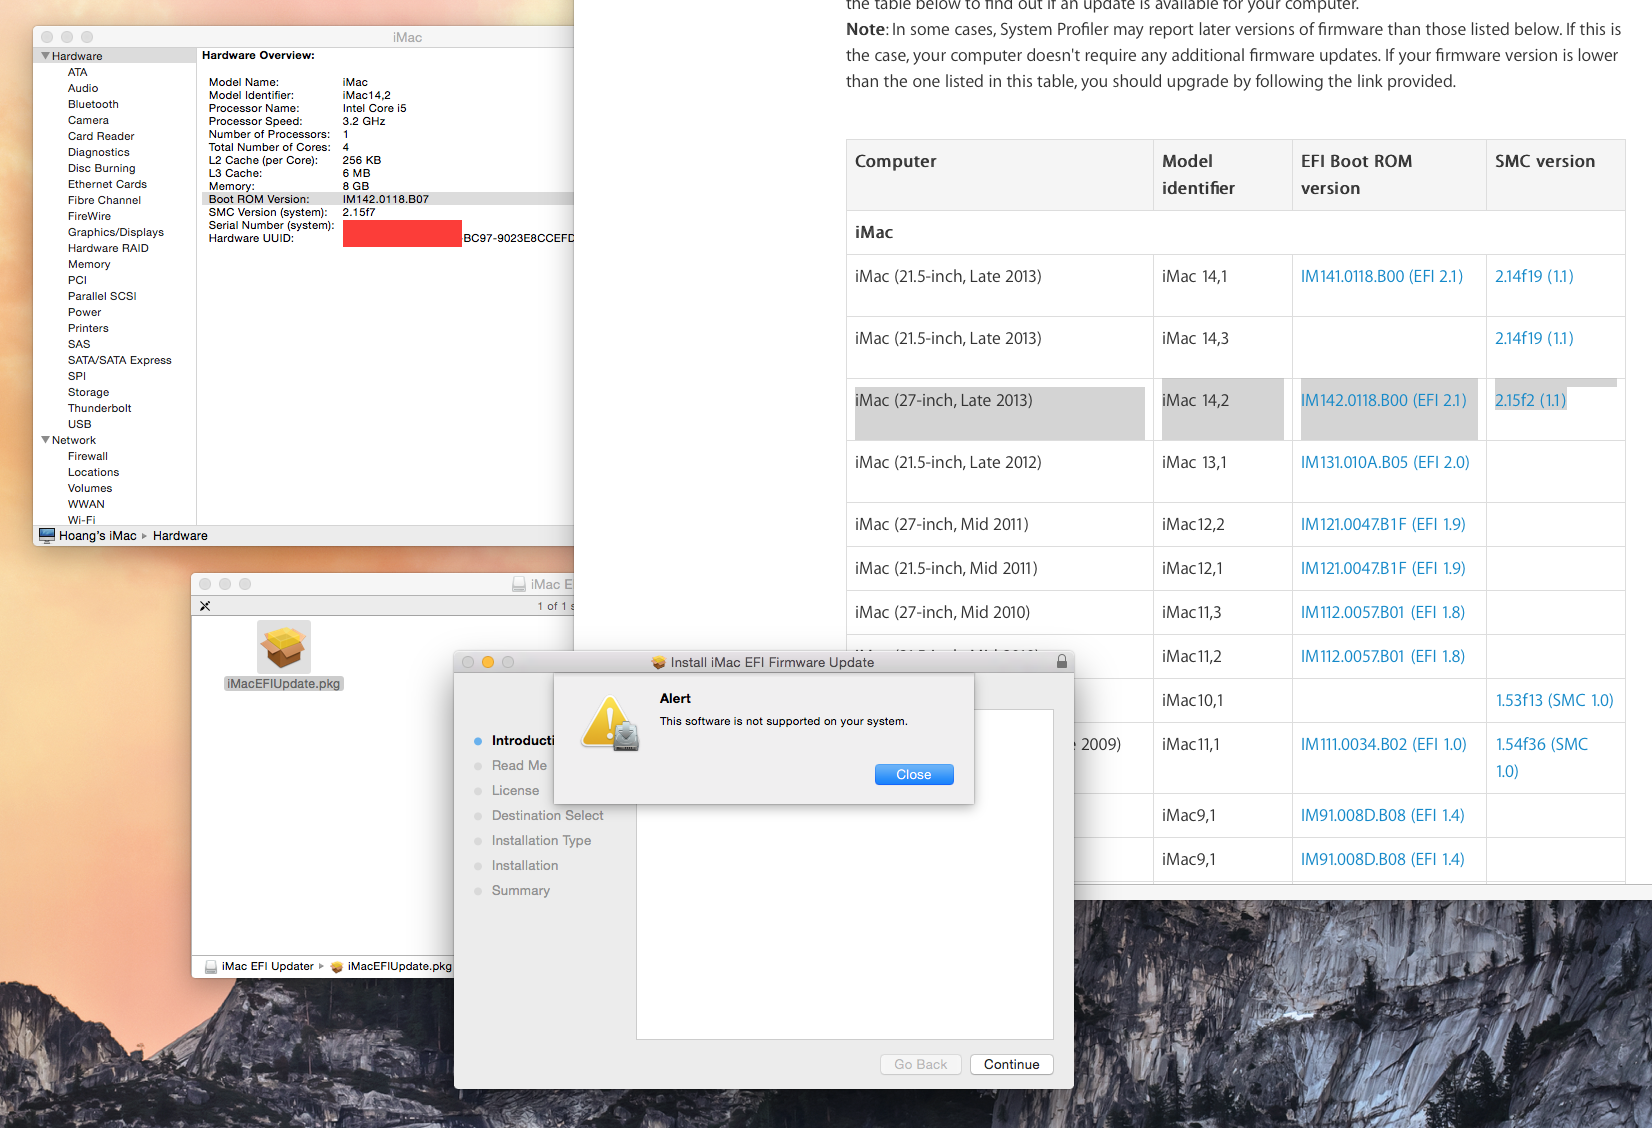Collapse the Hardware tree section

[x=45, y=56]
